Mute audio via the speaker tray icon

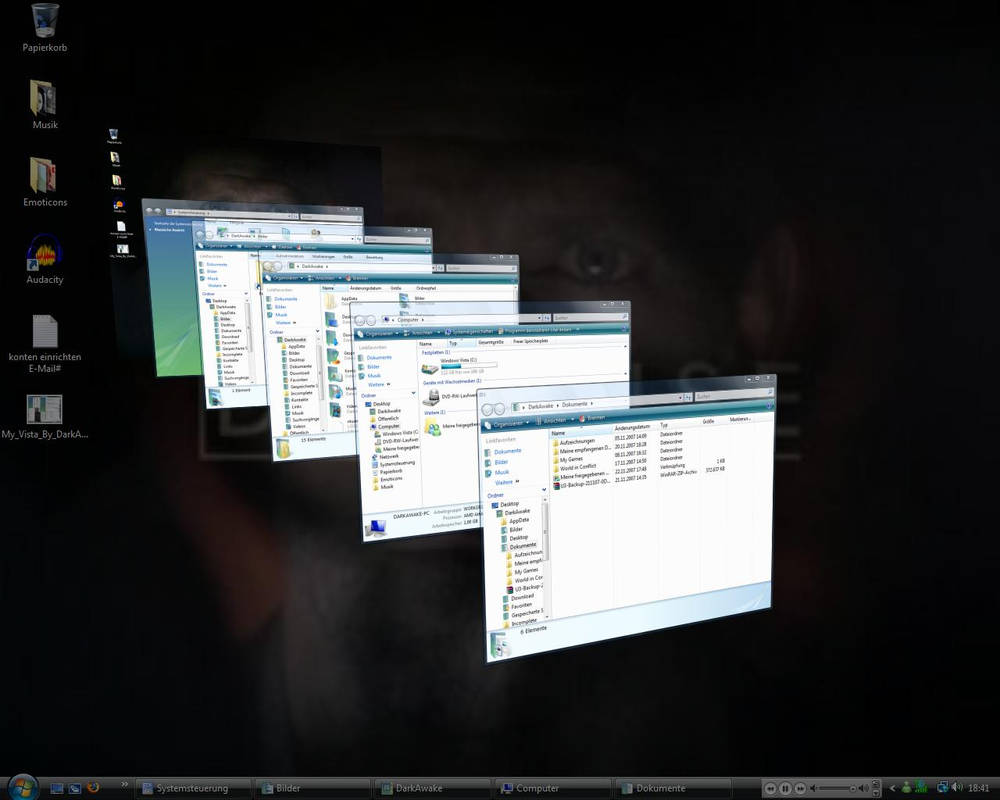click(956, 787)
